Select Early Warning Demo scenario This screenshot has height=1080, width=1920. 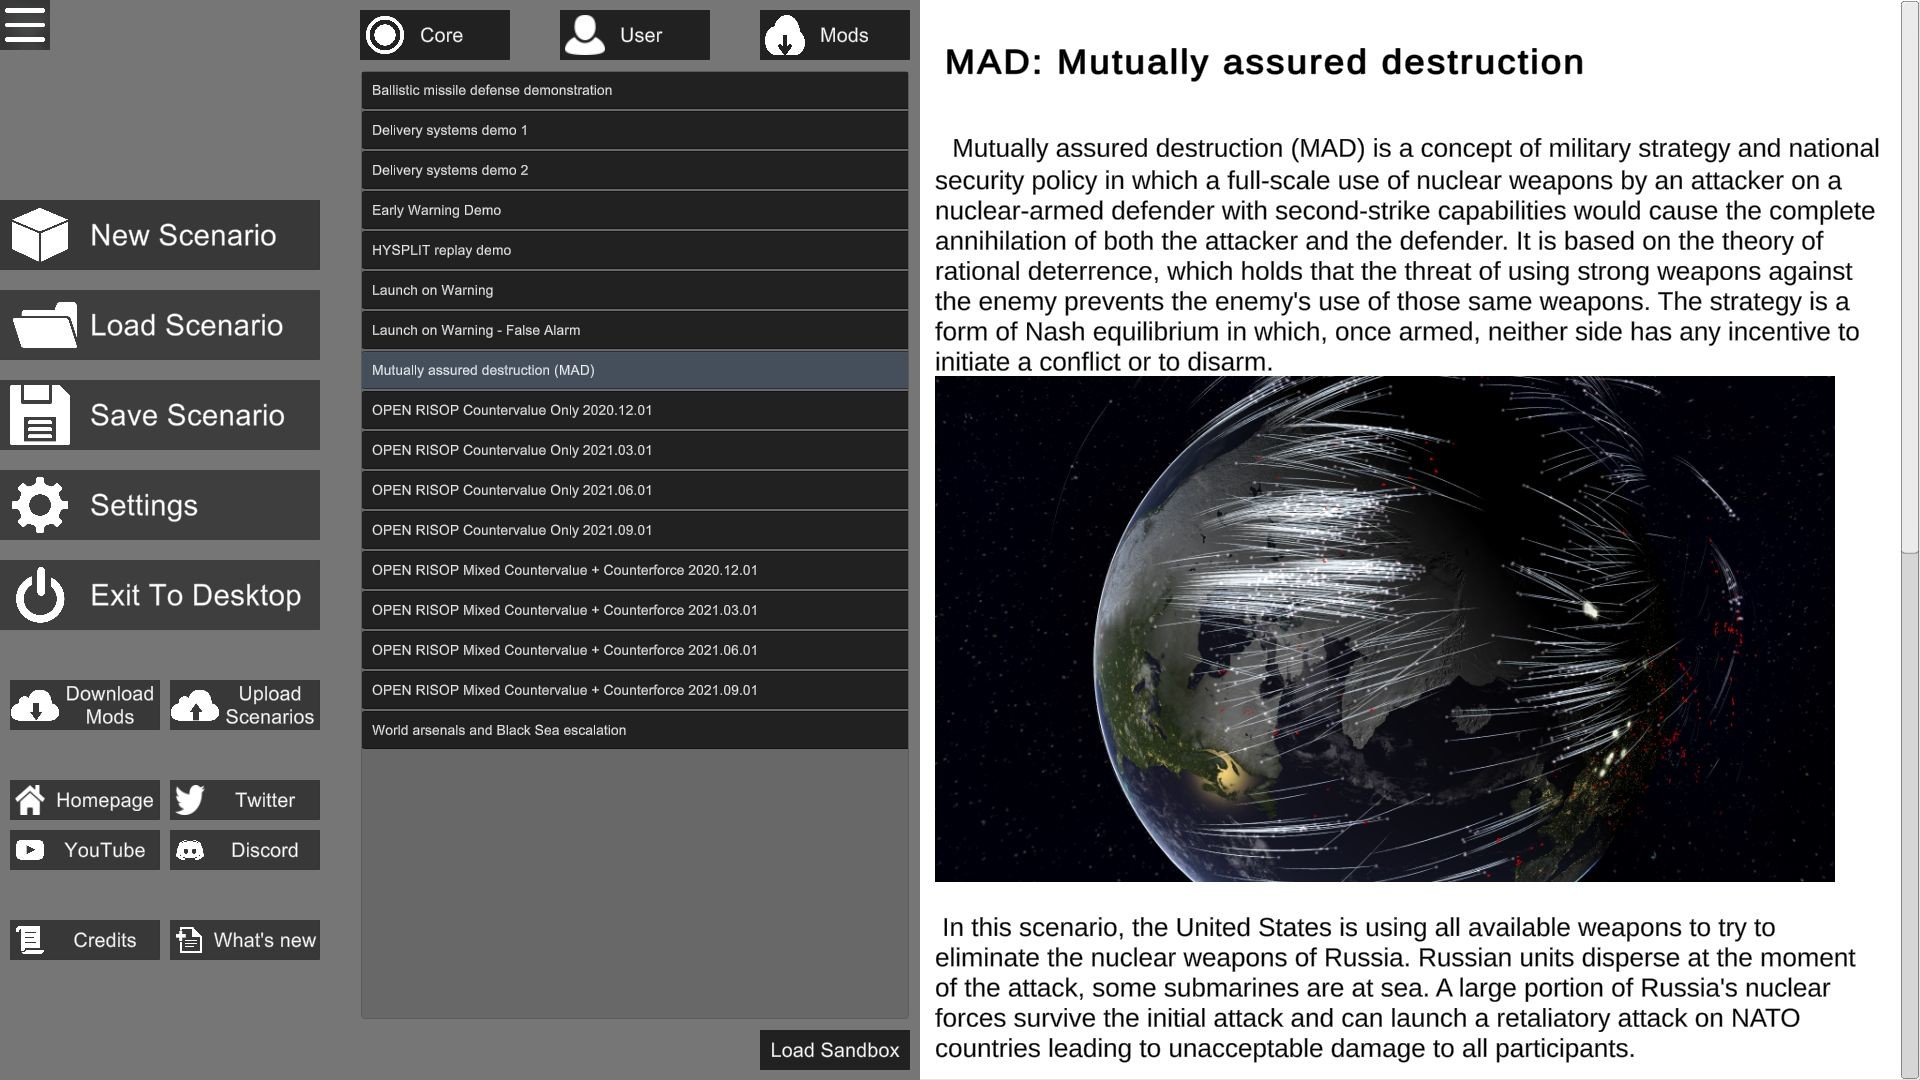pos(634,210)
